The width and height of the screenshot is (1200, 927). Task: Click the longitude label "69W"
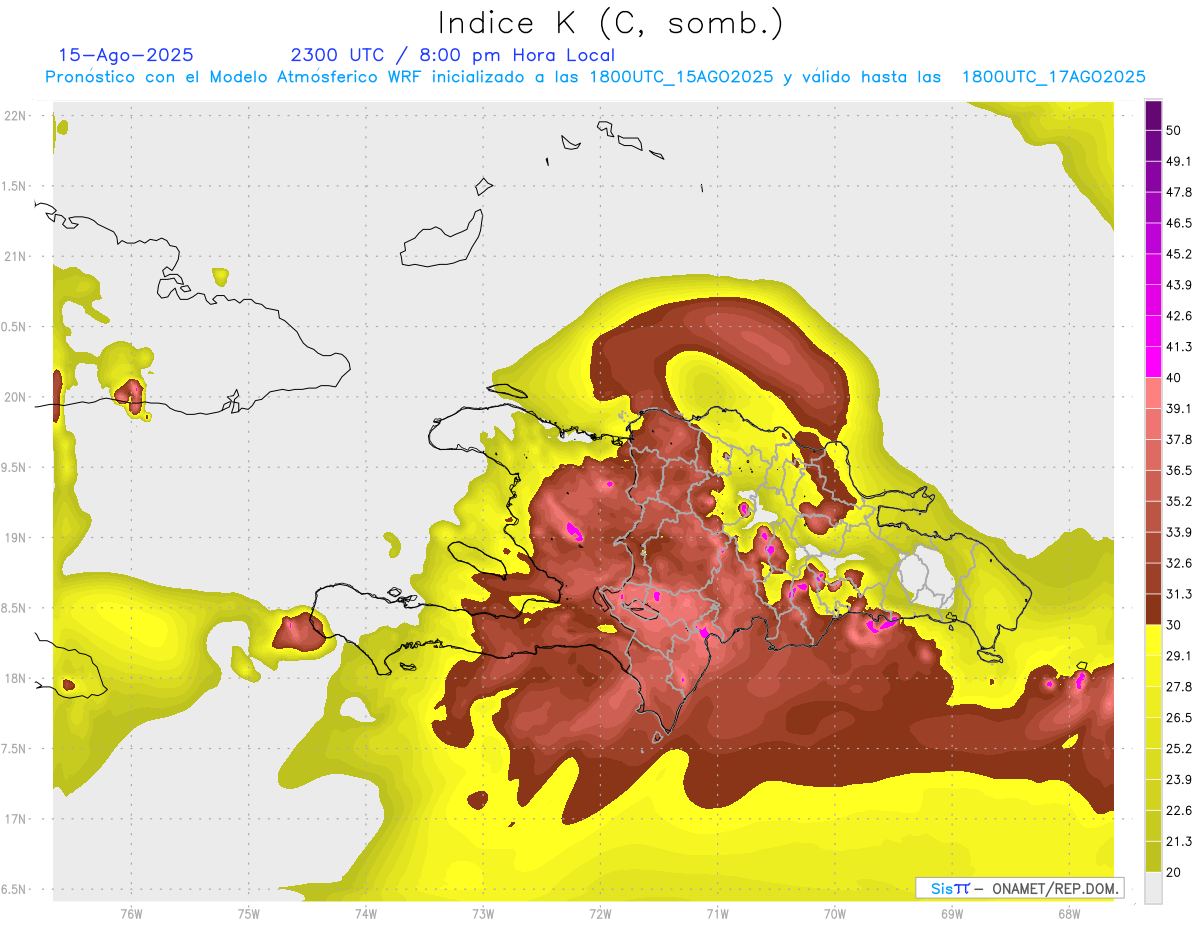(x=952, y=914)
